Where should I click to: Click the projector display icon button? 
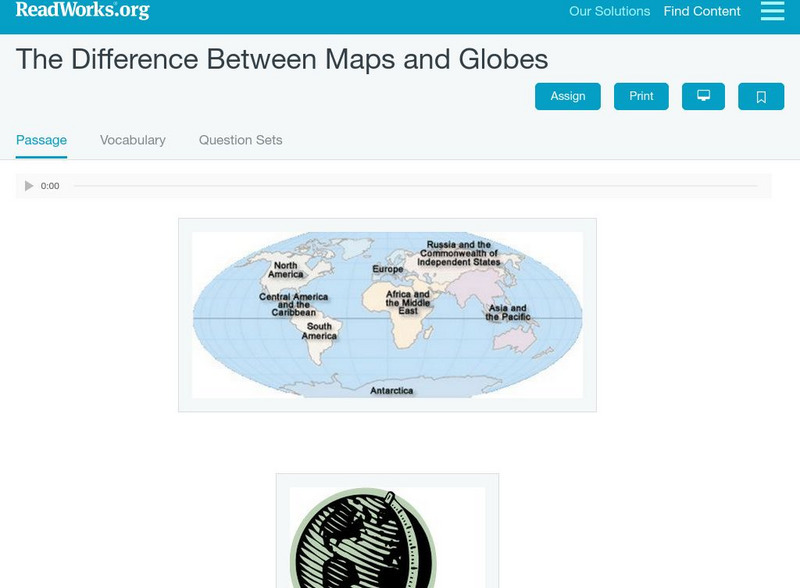coord(703,96)
